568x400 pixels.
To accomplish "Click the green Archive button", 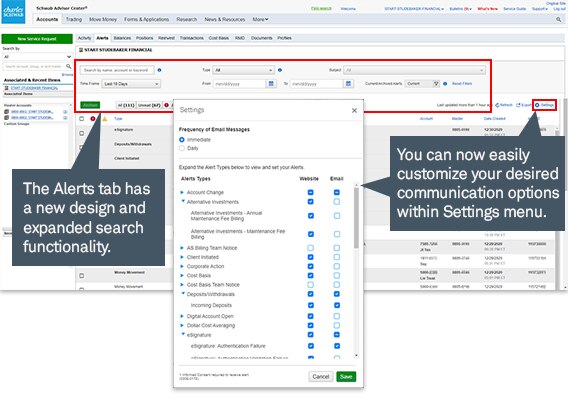I will coord(90,105).
